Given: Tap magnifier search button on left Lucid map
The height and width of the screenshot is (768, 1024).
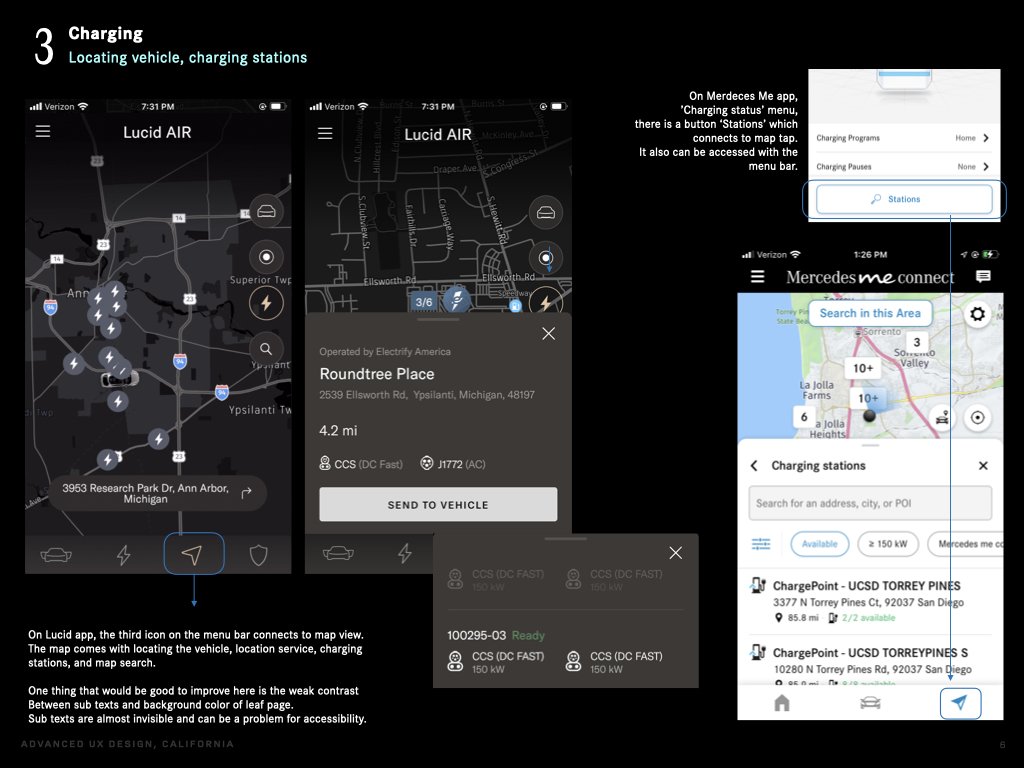Looking at the screenshot, I should pos(266,349).
